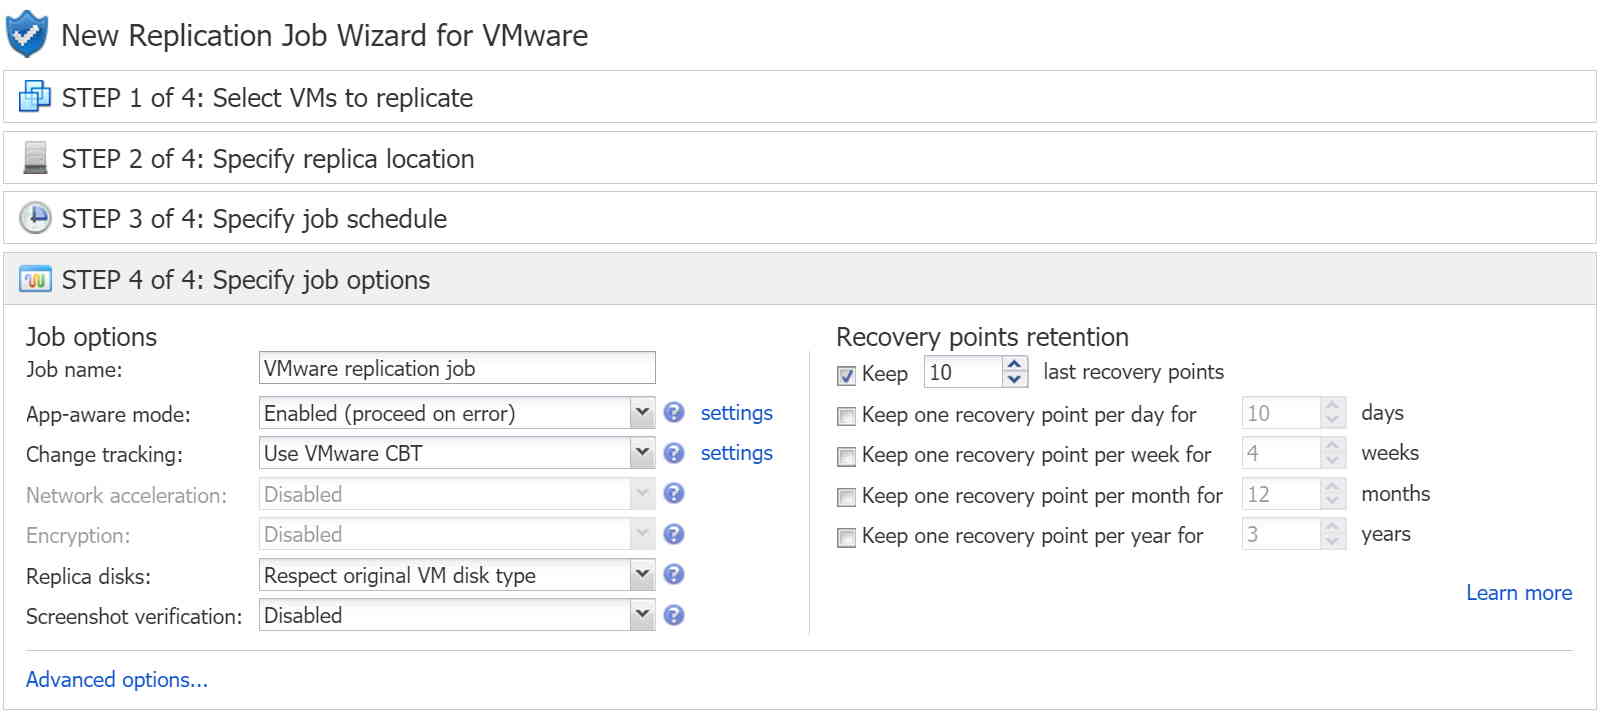Click the years spinner arrows

[1332, 534]
